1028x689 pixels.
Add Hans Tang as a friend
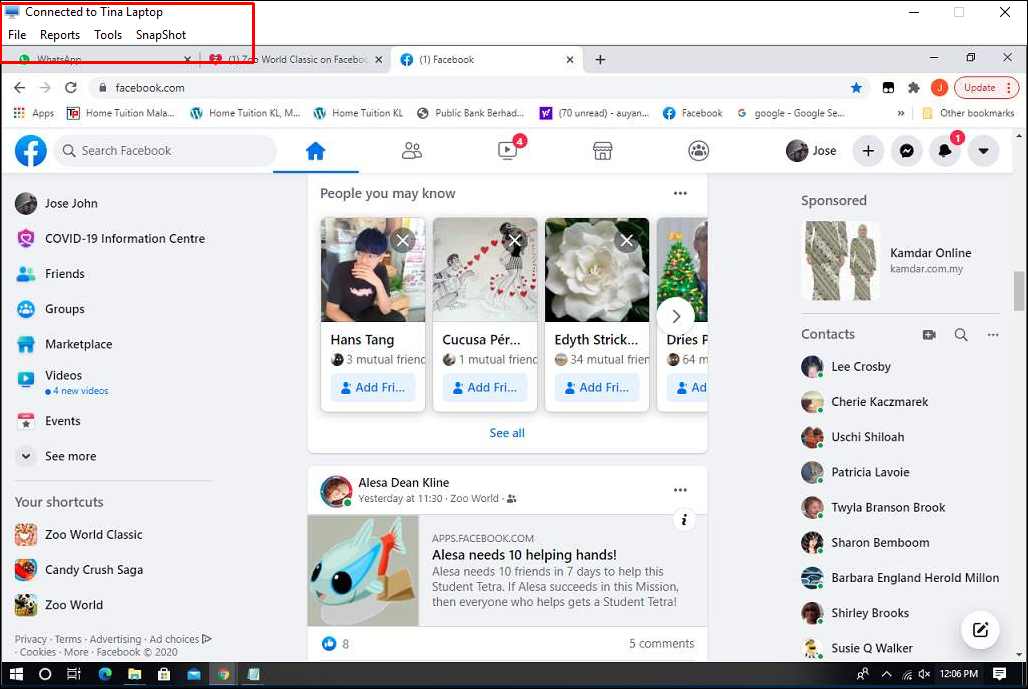(x=373, y=387)
